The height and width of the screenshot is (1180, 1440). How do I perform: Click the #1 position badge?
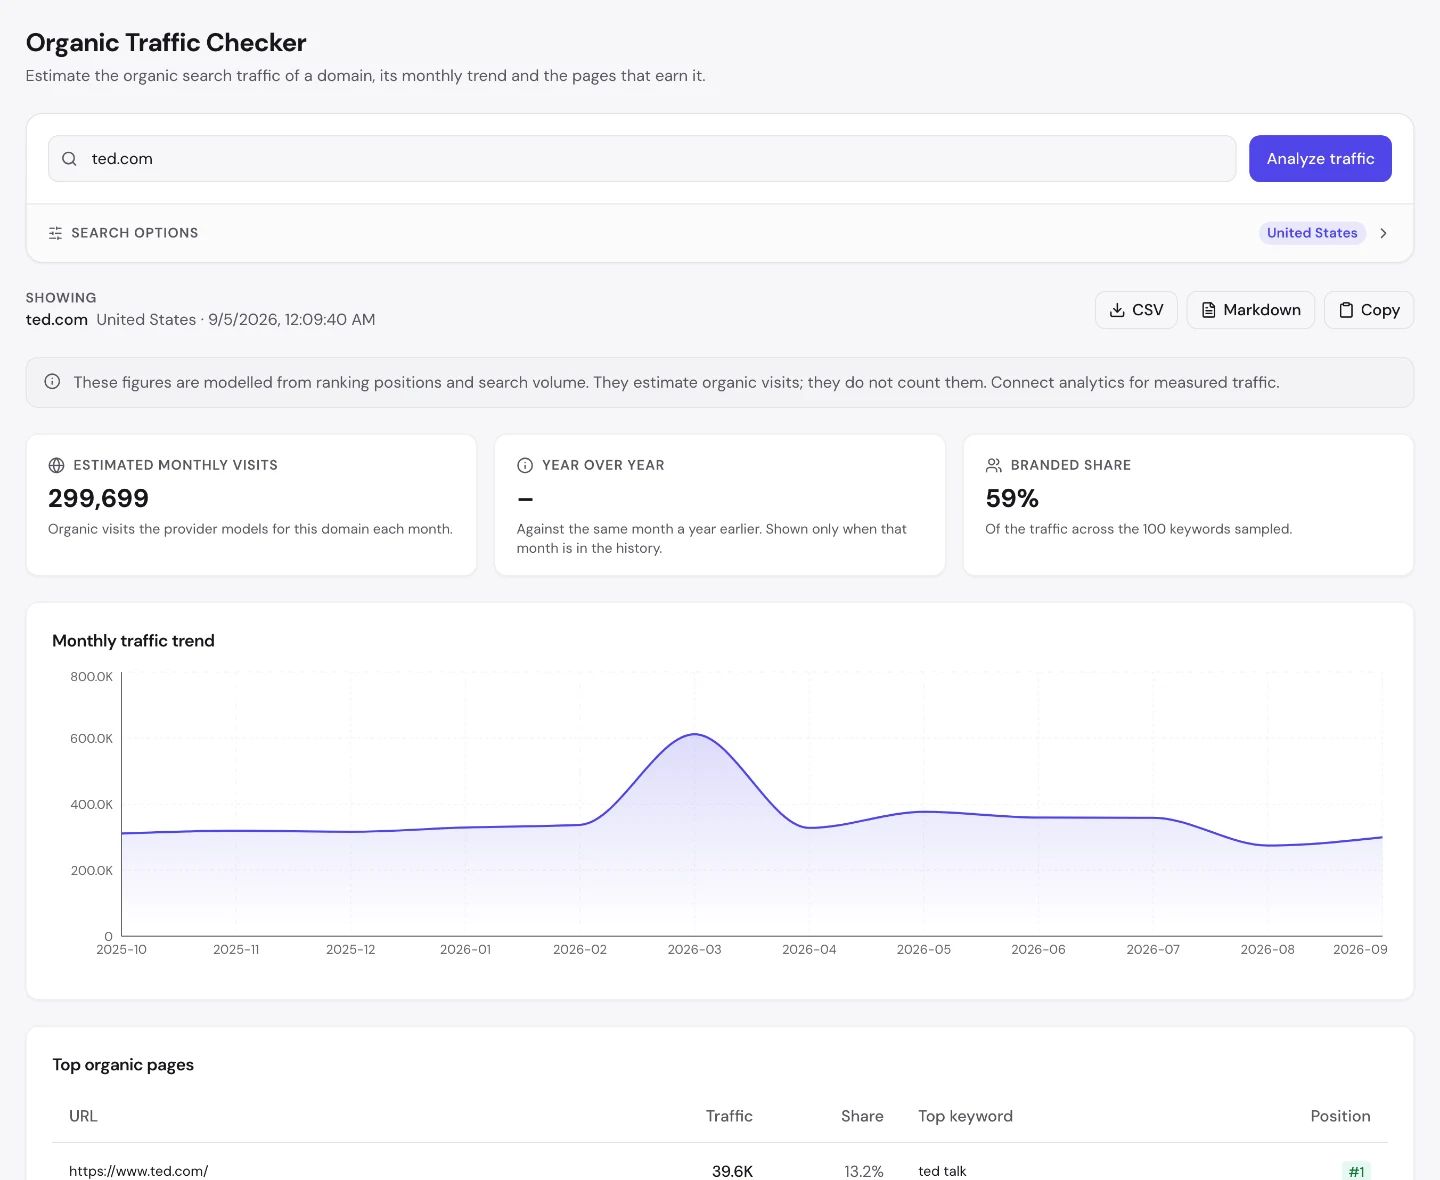tap(1356, 1171)
